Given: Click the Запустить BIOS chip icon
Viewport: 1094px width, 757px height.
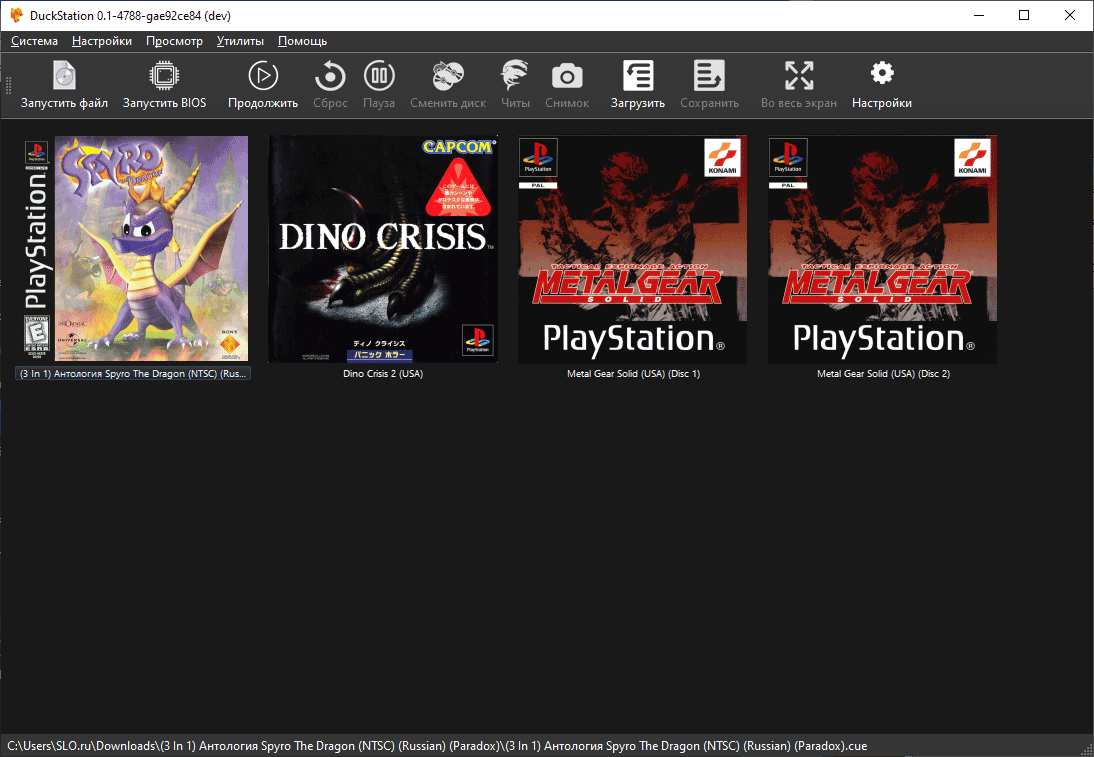Looking at the screenshot, I should 164,75.
